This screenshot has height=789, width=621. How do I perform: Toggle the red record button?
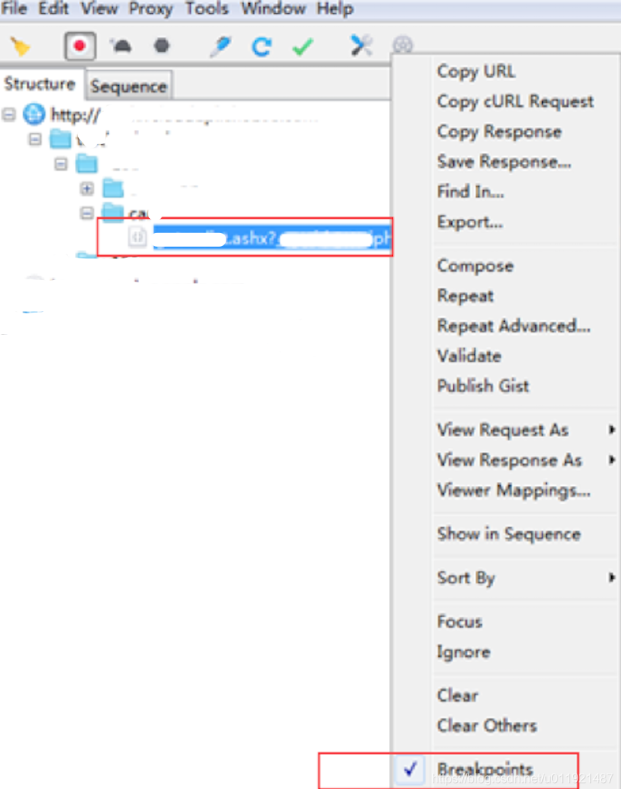click(80, 46)
